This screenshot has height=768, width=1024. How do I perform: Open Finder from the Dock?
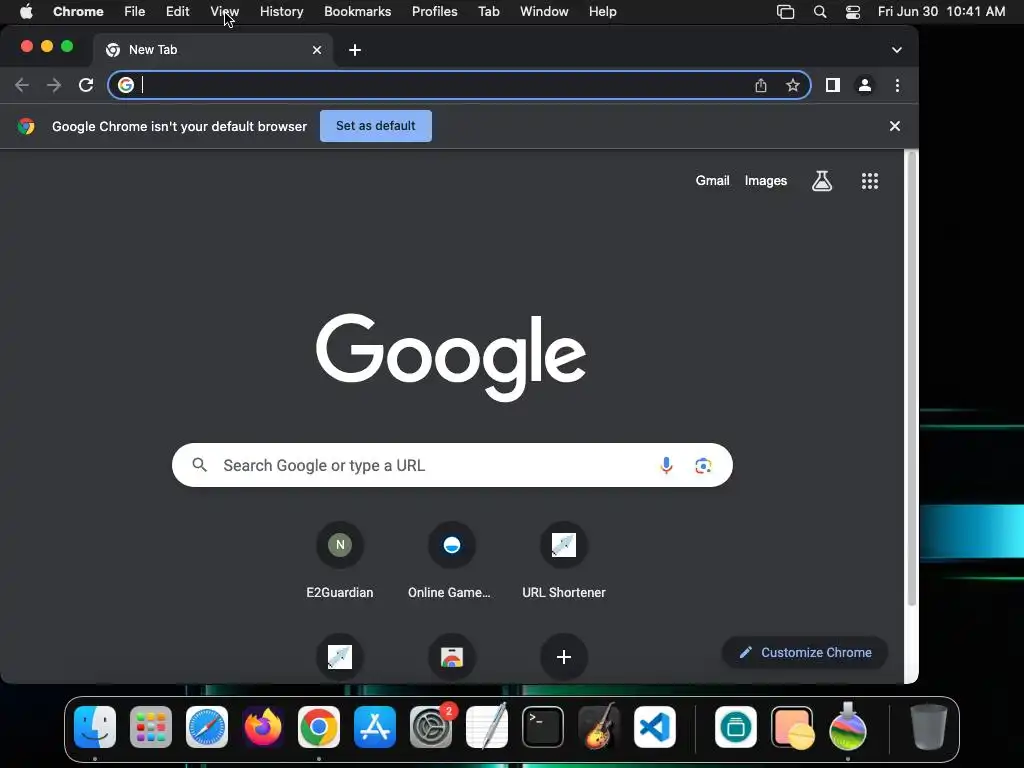pyautogui.click(x=95, y=727)
